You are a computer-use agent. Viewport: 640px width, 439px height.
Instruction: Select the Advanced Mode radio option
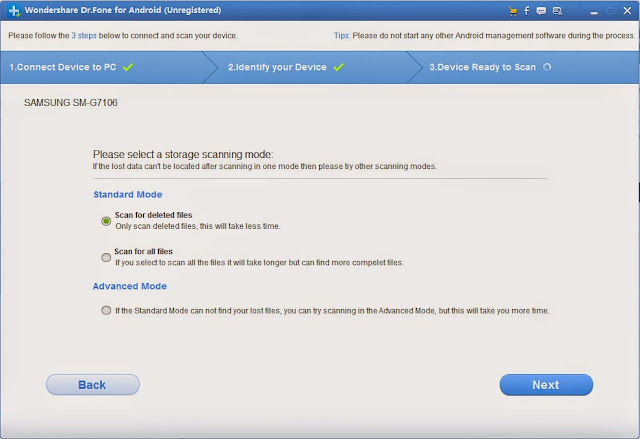[106, 310]
